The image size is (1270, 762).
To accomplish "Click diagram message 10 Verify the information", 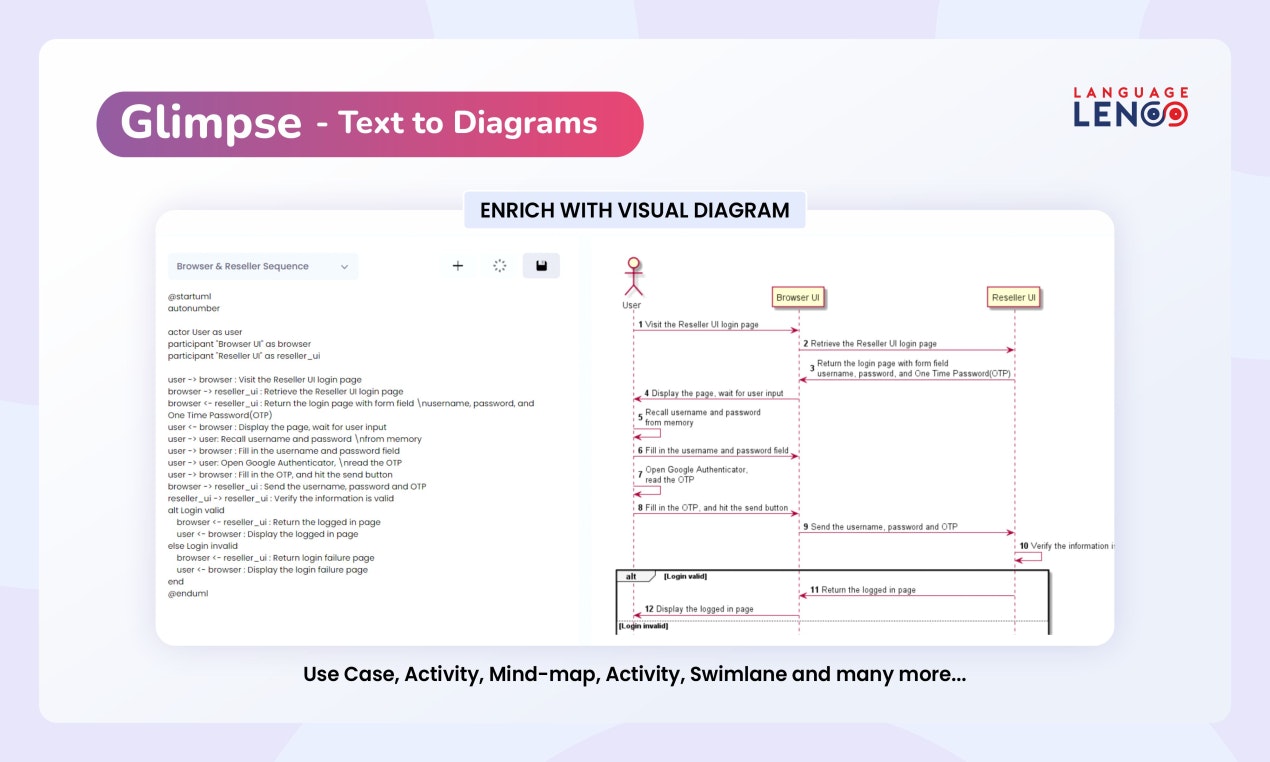I will 1066,546.
